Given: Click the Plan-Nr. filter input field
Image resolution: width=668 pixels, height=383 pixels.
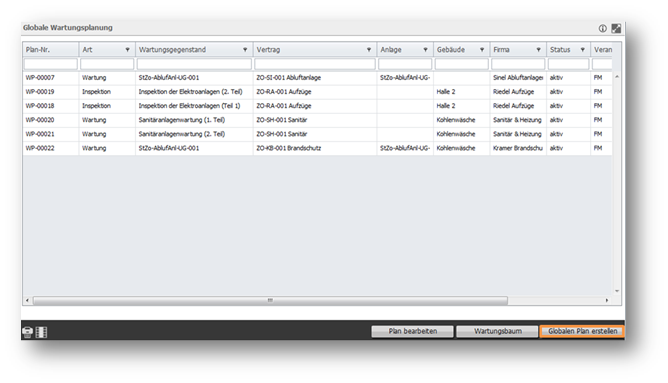Looking at the screenshot, I should point(51,64).
